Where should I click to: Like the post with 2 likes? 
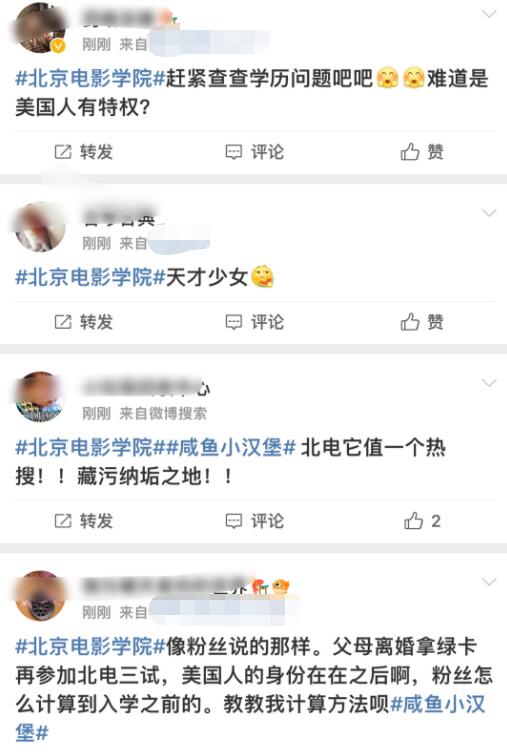tap(422, 521)
